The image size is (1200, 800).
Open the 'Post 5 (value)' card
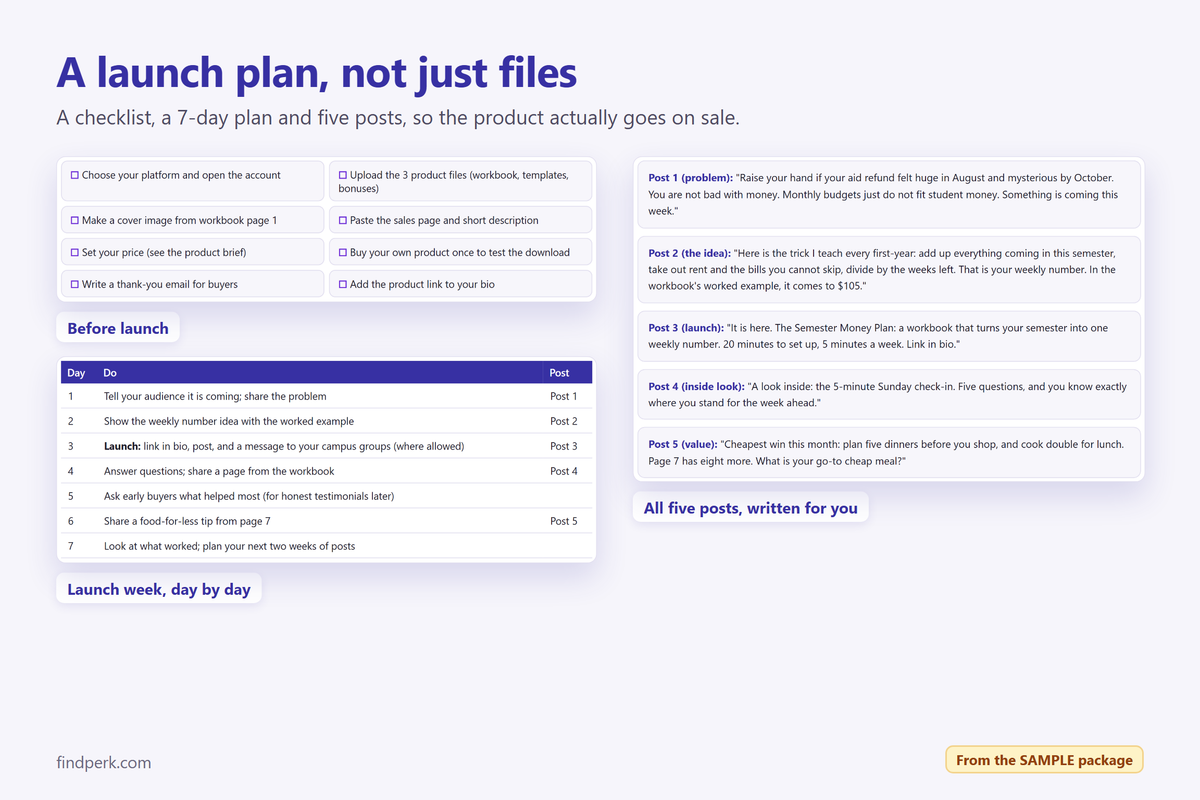click(889, 452)
